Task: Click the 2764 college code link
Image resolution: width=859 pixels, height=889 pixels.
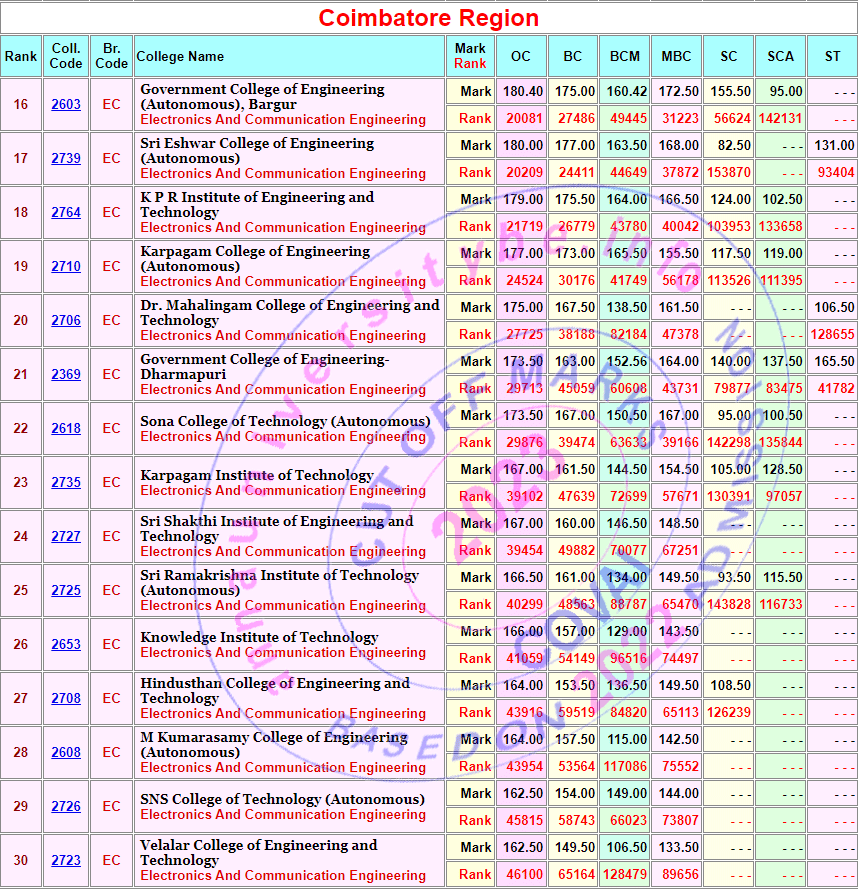Action: [x=66, y=213]
